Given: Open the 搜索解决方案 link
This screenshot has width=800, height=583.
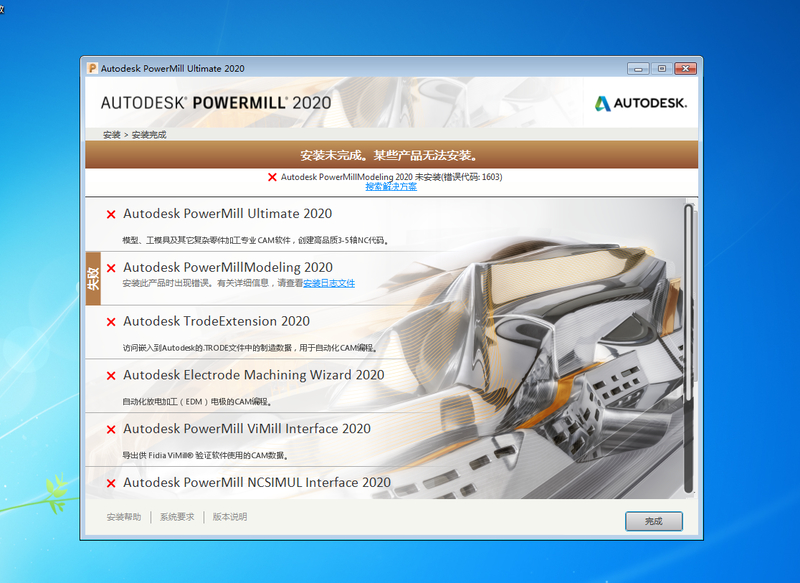Looking at the screenshot, I should coord(391,187).
